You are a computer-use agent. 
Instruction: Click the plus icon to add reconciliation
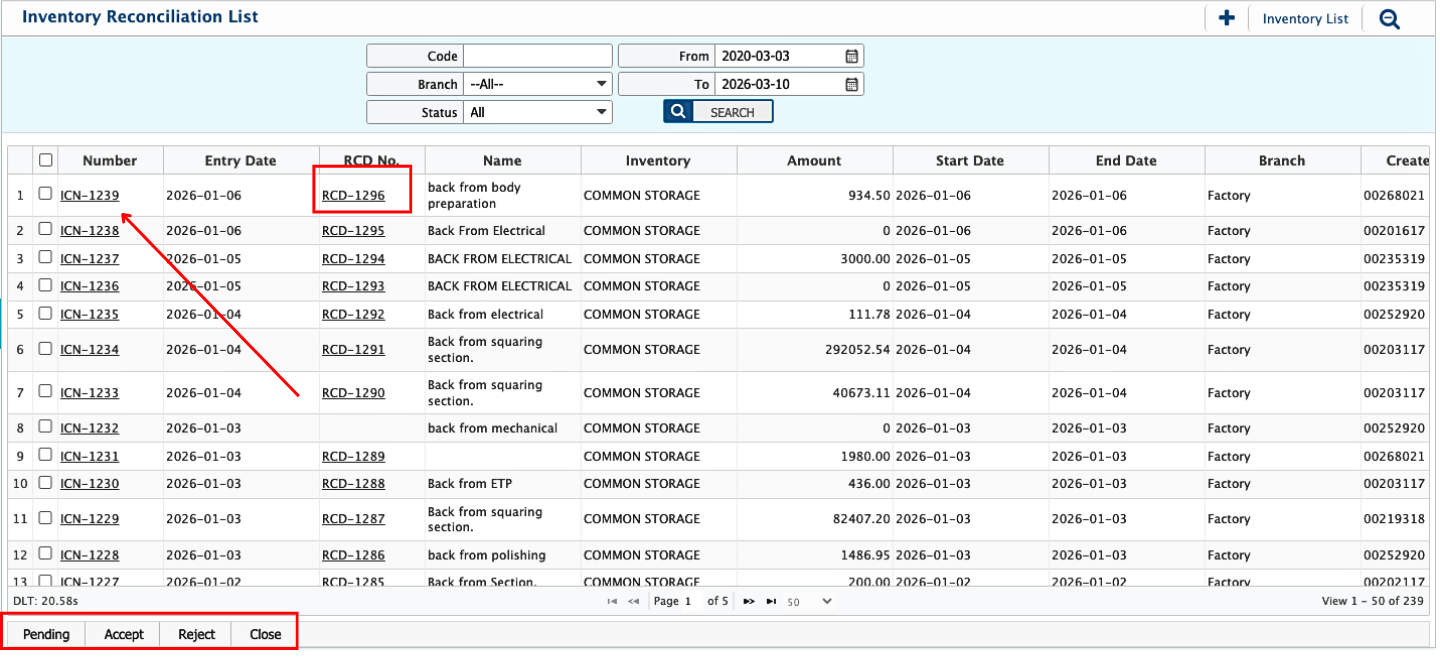1226,18
